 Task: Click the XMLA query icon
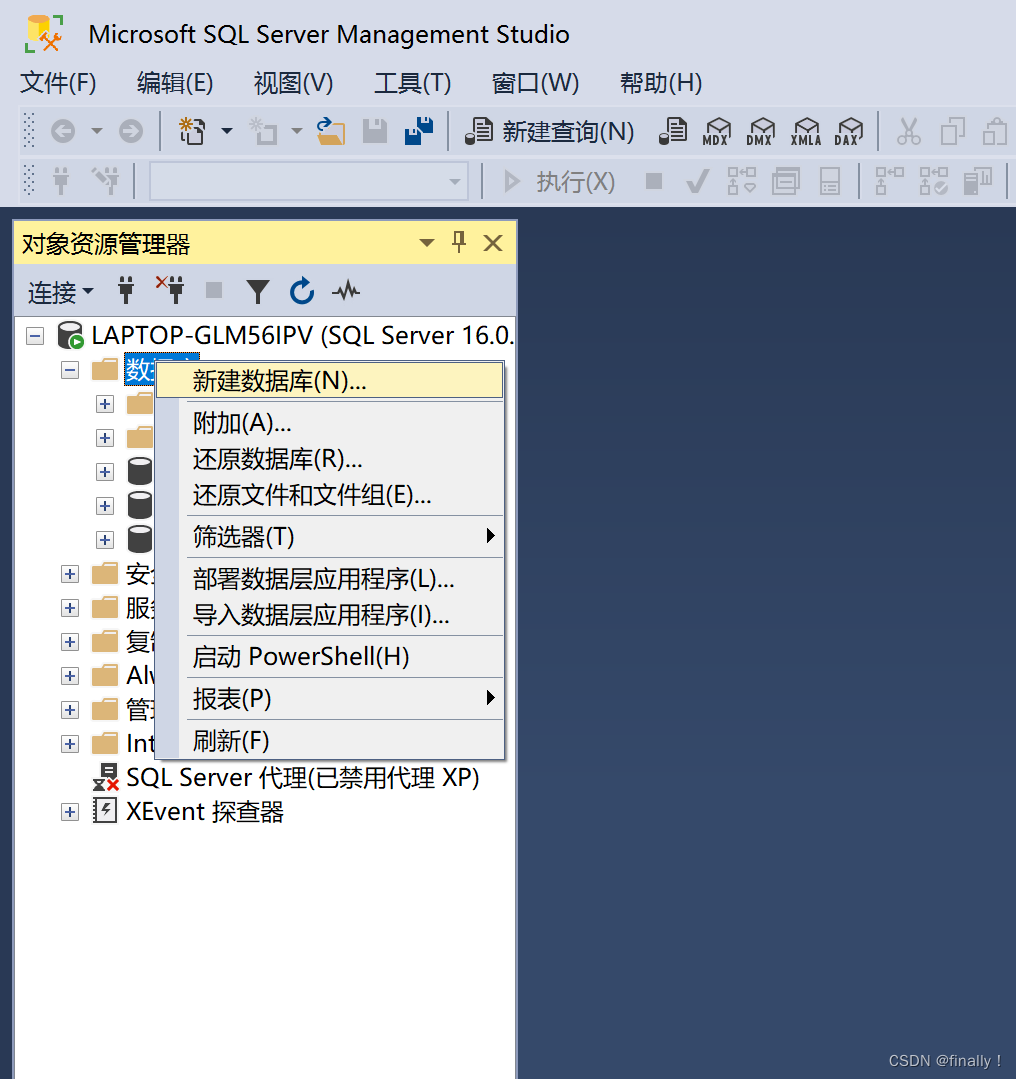(806, 131)
